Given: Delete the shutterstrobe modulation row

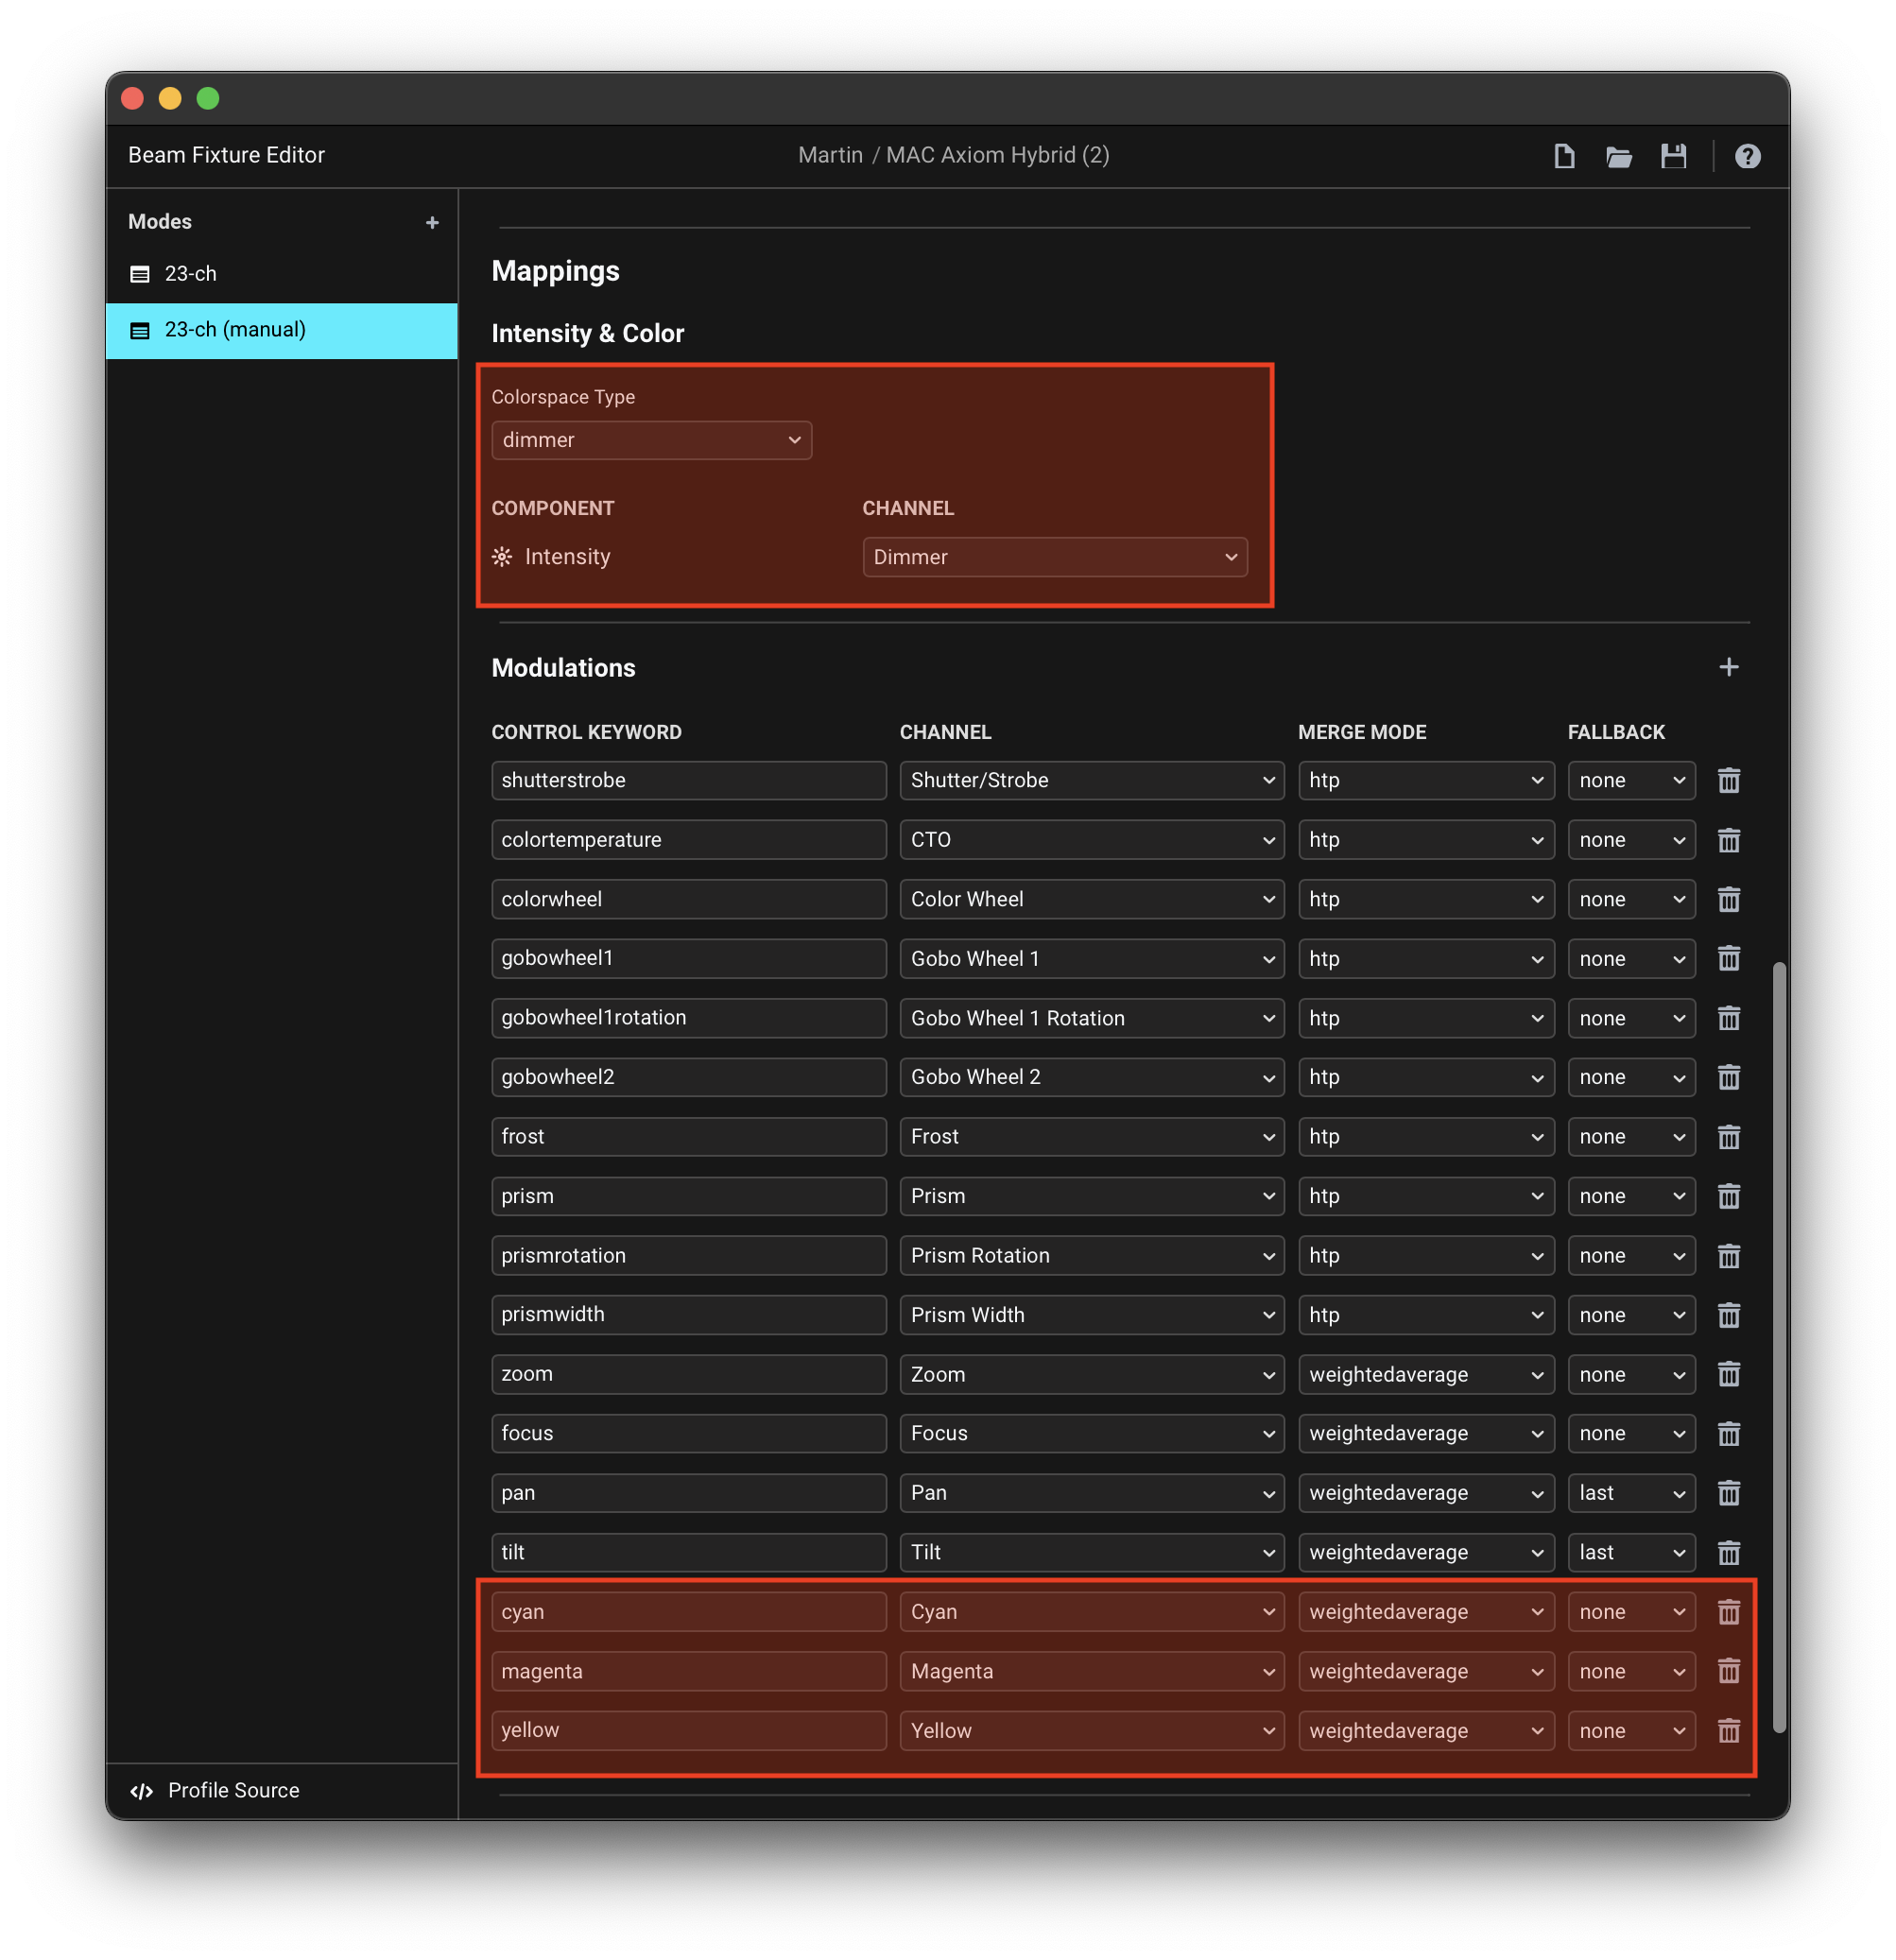Looking at the screenshot, I should [1728, 780].
